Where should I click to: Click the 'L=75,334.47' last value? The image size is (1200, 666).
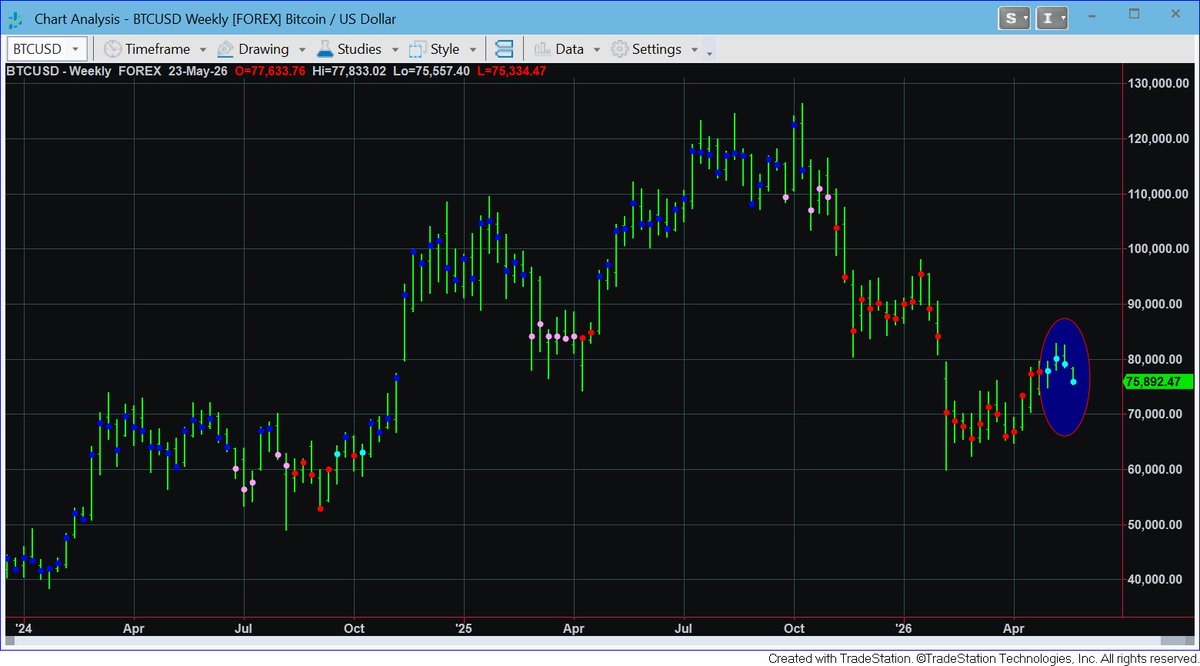(512, 71)
